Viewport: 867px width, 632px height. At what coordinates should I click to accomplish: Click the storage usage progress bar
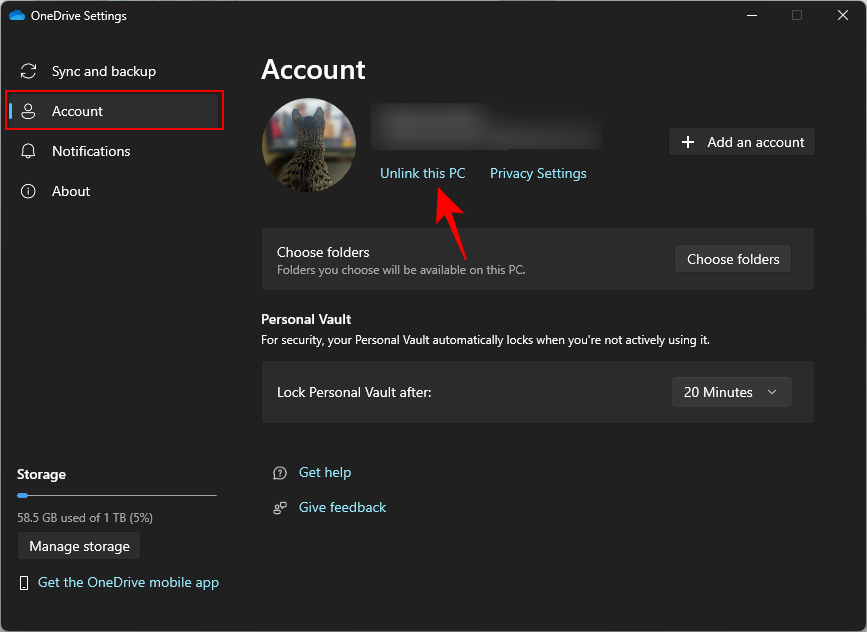pos(117,495)
